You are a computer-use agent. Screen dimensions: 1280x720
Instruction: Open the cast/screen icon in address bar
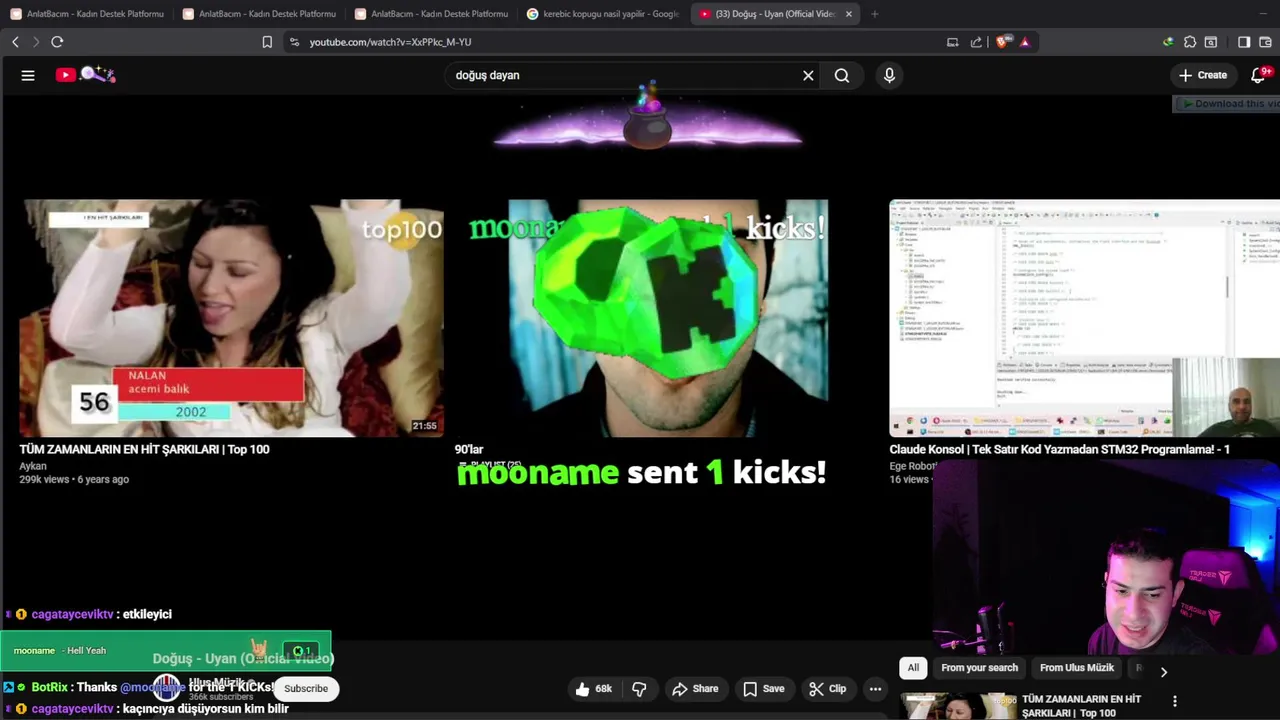952,42
